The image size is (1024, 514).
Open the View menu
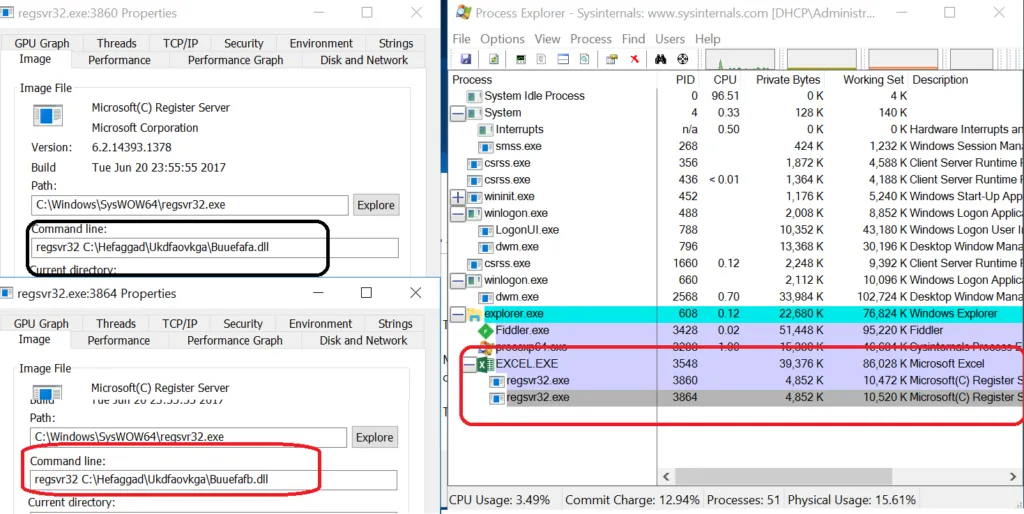click(547, 39)
